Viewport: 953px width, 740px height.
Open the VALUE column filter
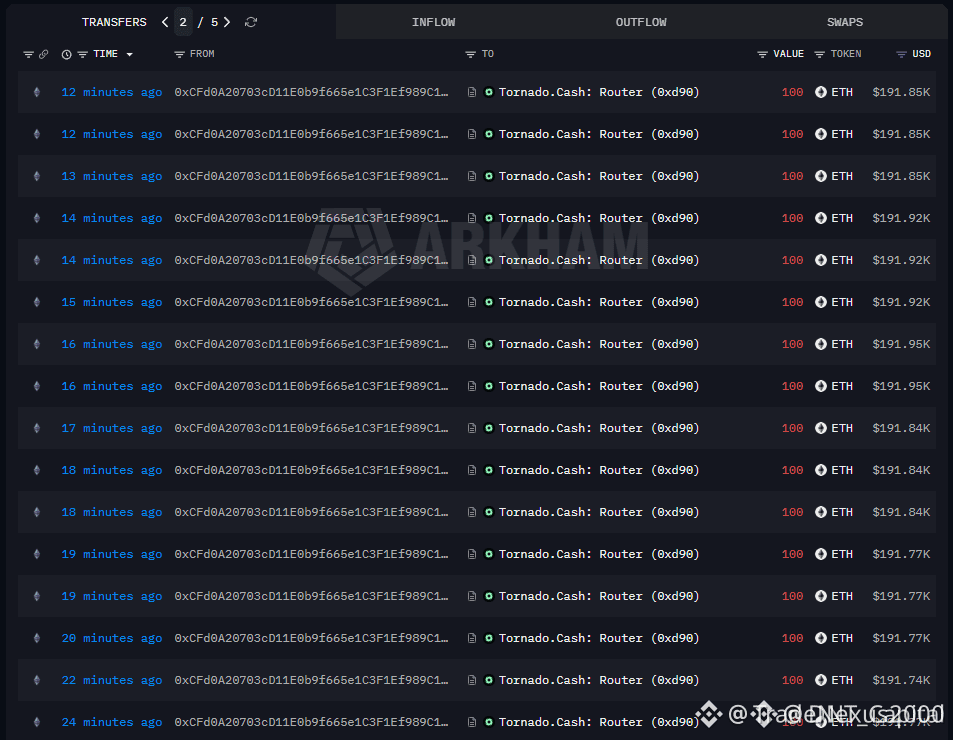[762, 55]
